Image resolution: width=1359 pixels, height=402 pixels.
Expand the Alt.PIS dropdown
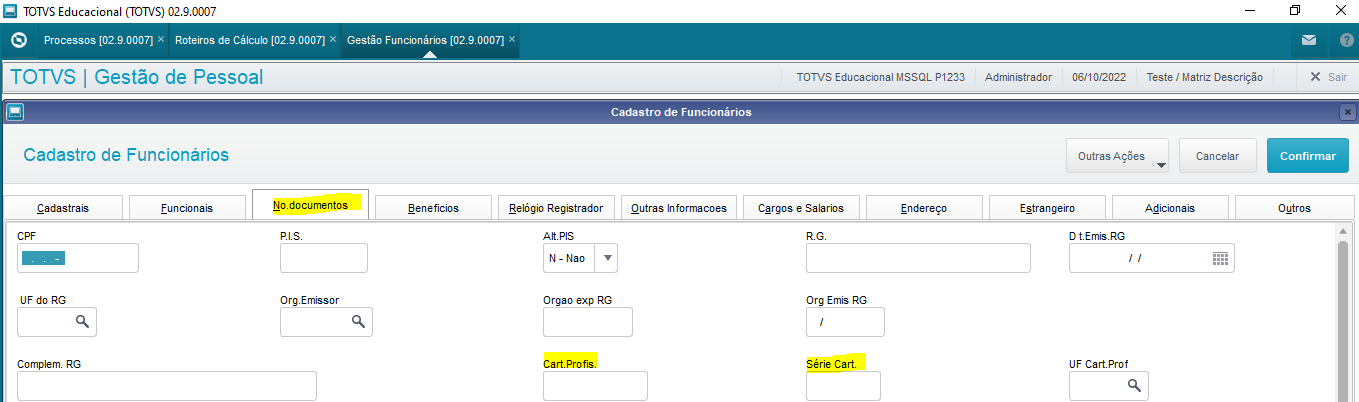click(x=607, y=258)
